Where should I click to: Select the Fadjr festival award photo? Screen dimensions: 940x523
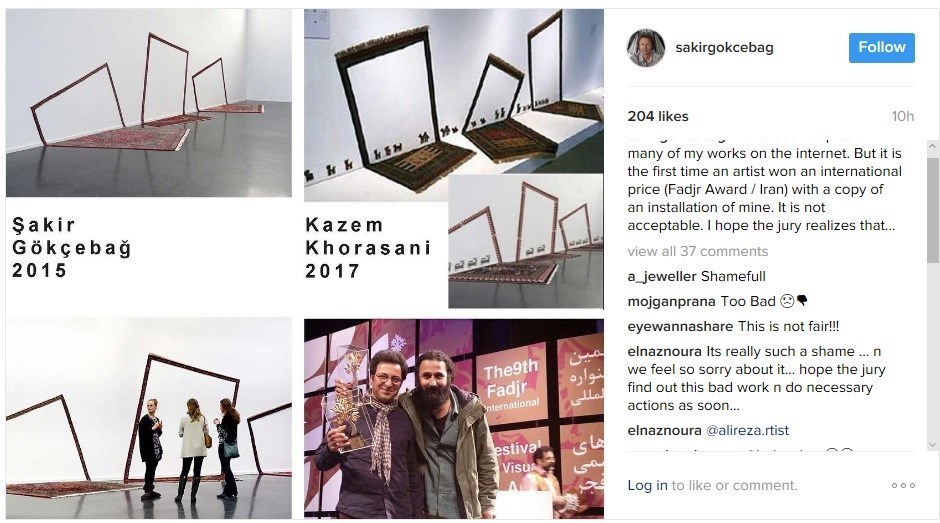(x=454, y=419)
